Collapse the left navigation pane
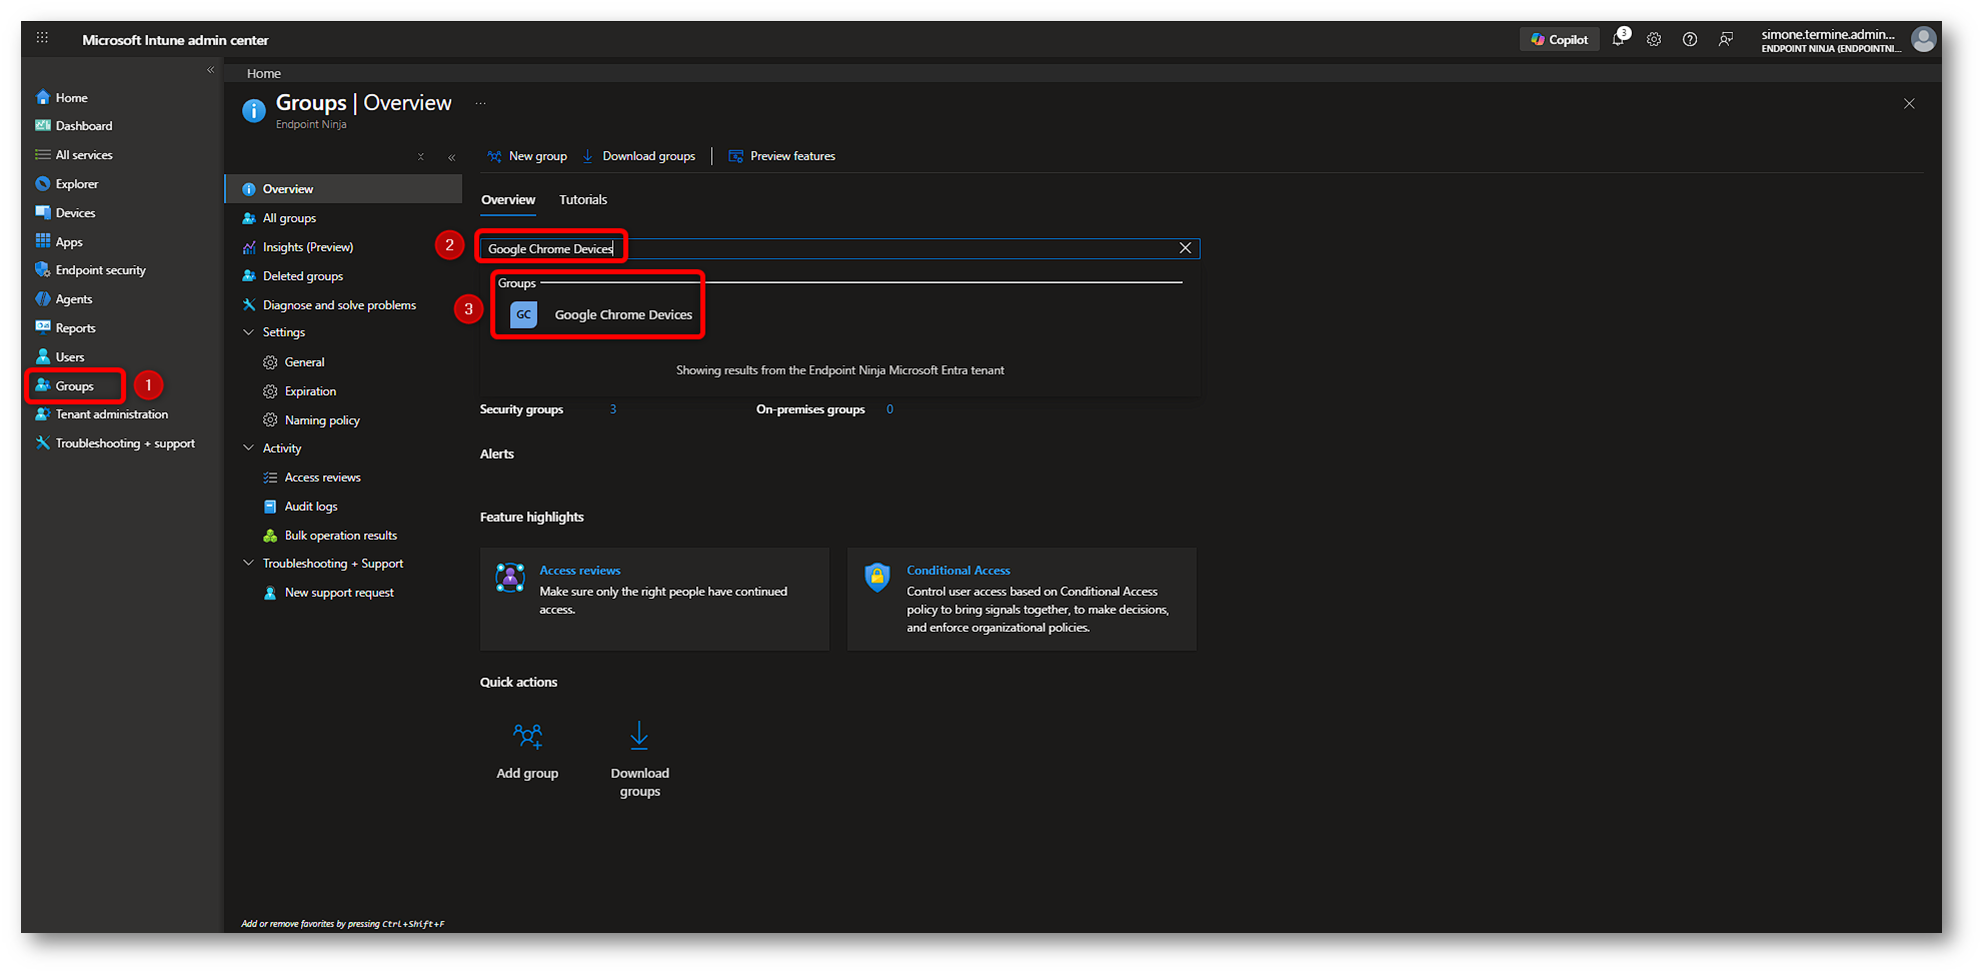This screenshot has width=1984, height=975. click(x=210, y=70)
